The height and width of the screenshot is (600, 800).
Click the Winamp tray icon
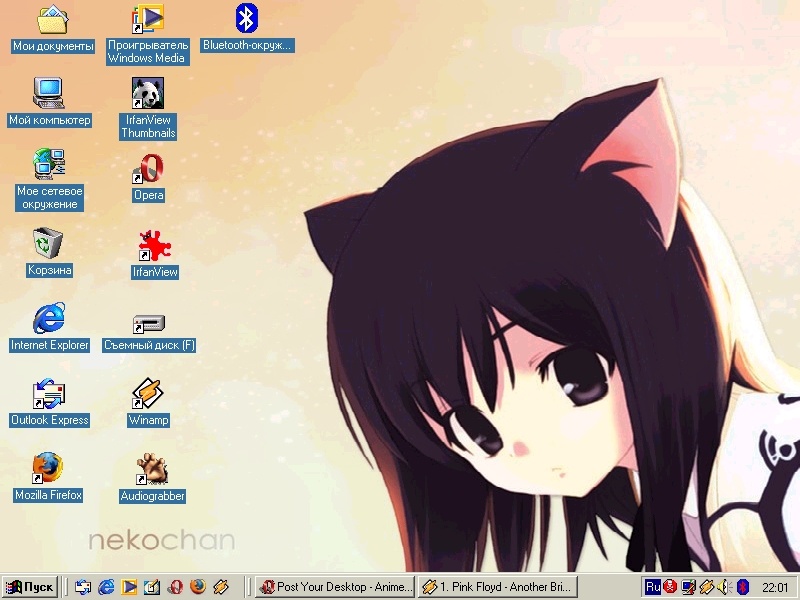[707, 587]
